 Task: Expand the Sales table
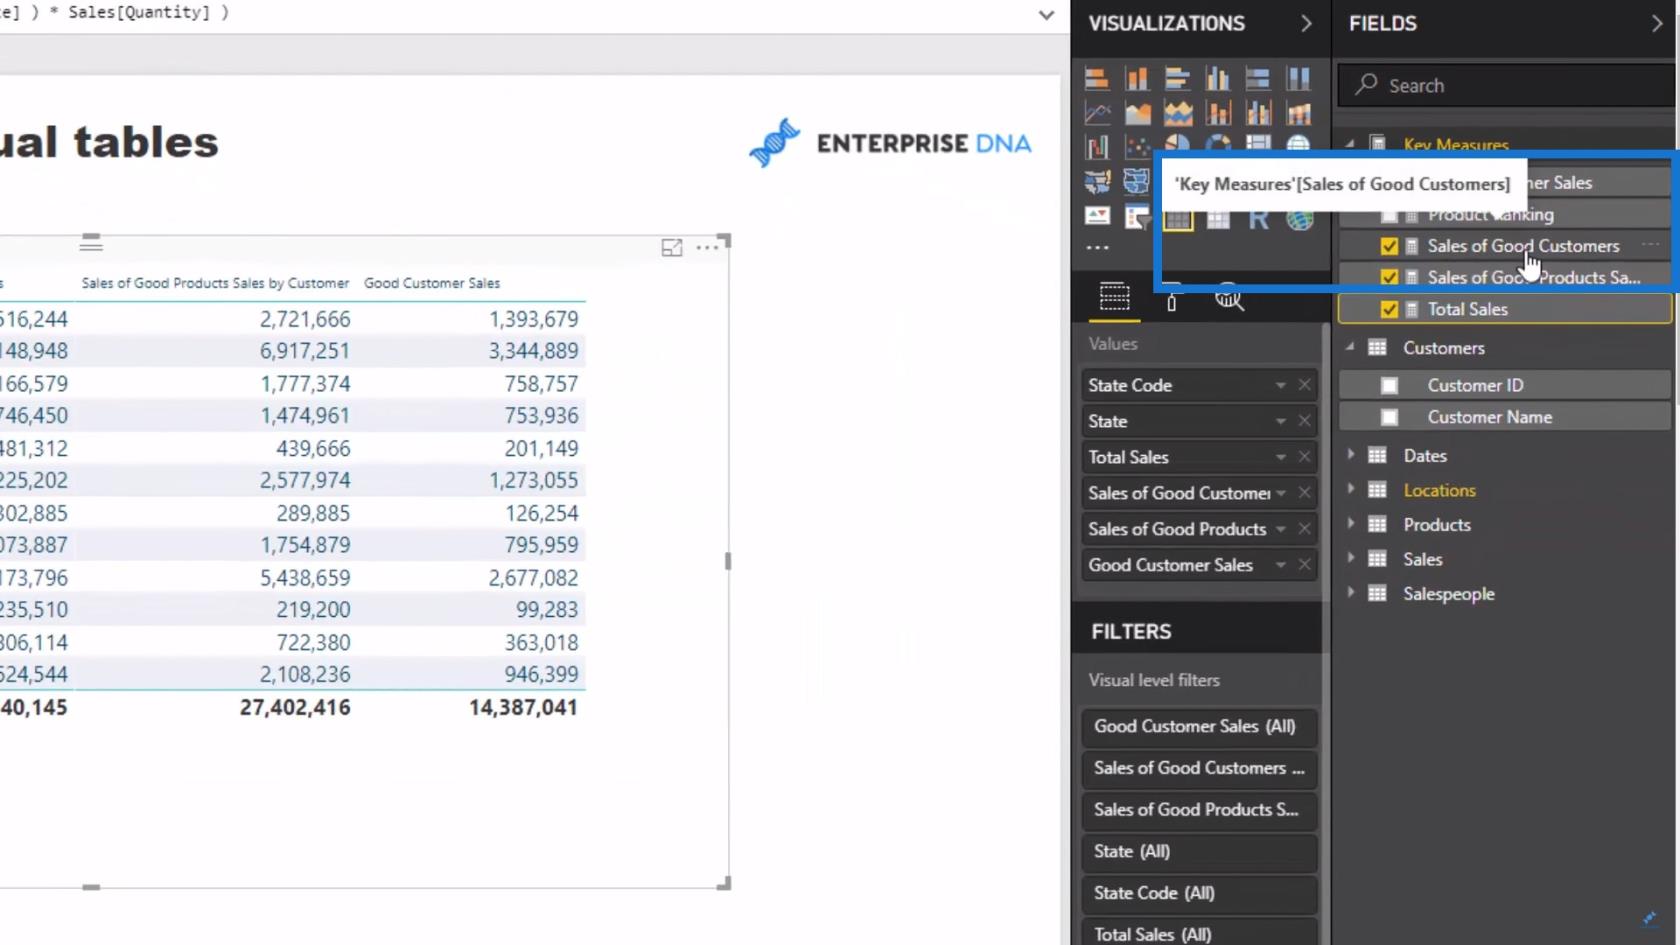pos(1350,558)
